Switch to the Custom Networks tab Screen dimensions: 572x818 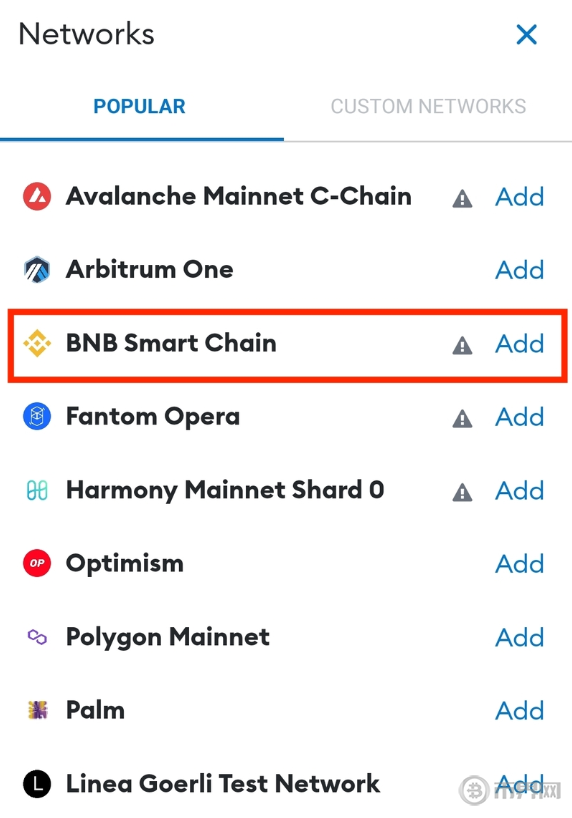[428, 106]
